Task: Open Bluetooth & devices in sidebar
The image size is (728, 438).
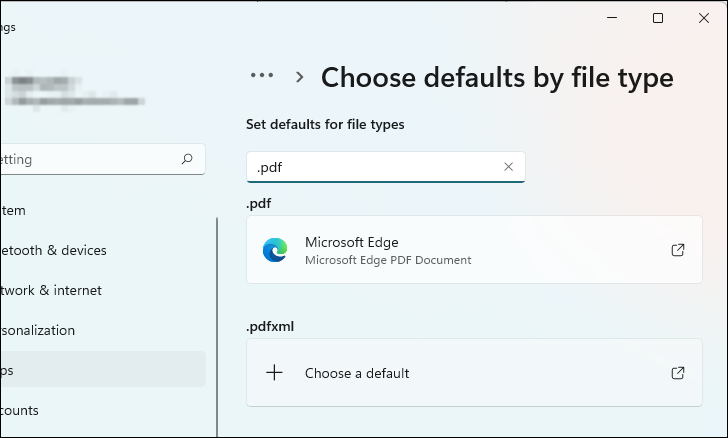Action: pos(55,250)
